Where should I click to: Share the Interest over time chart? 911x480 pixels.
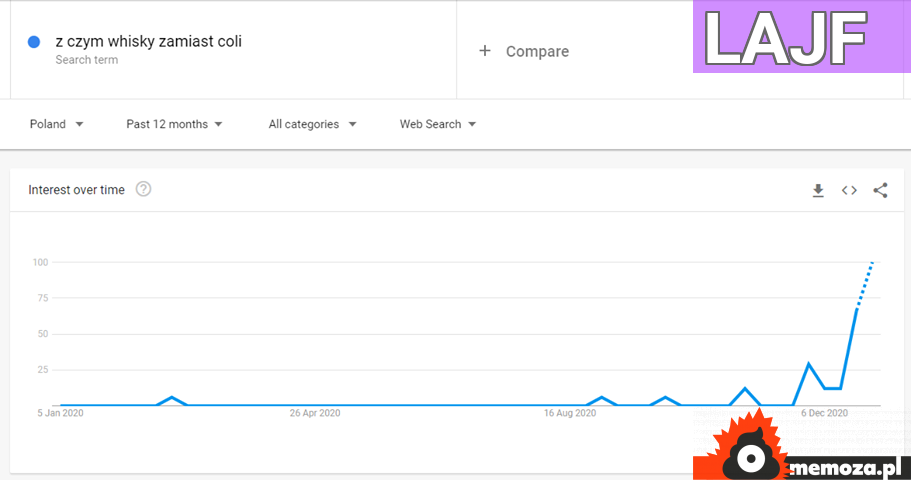[x=880, y=190]
